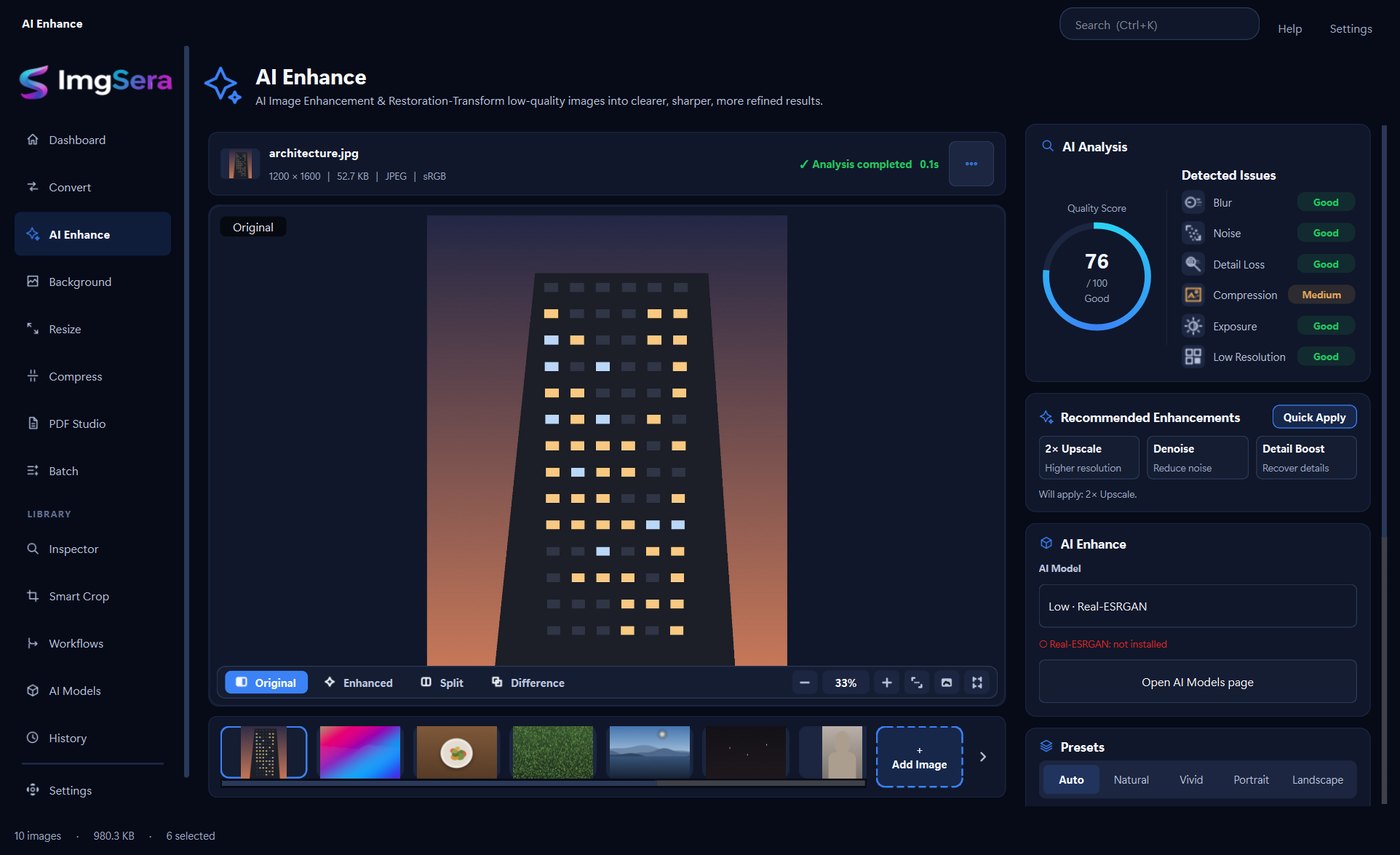Go to Resize in sidebar
The image size is (1400, 855).
(x=92, y=329)
